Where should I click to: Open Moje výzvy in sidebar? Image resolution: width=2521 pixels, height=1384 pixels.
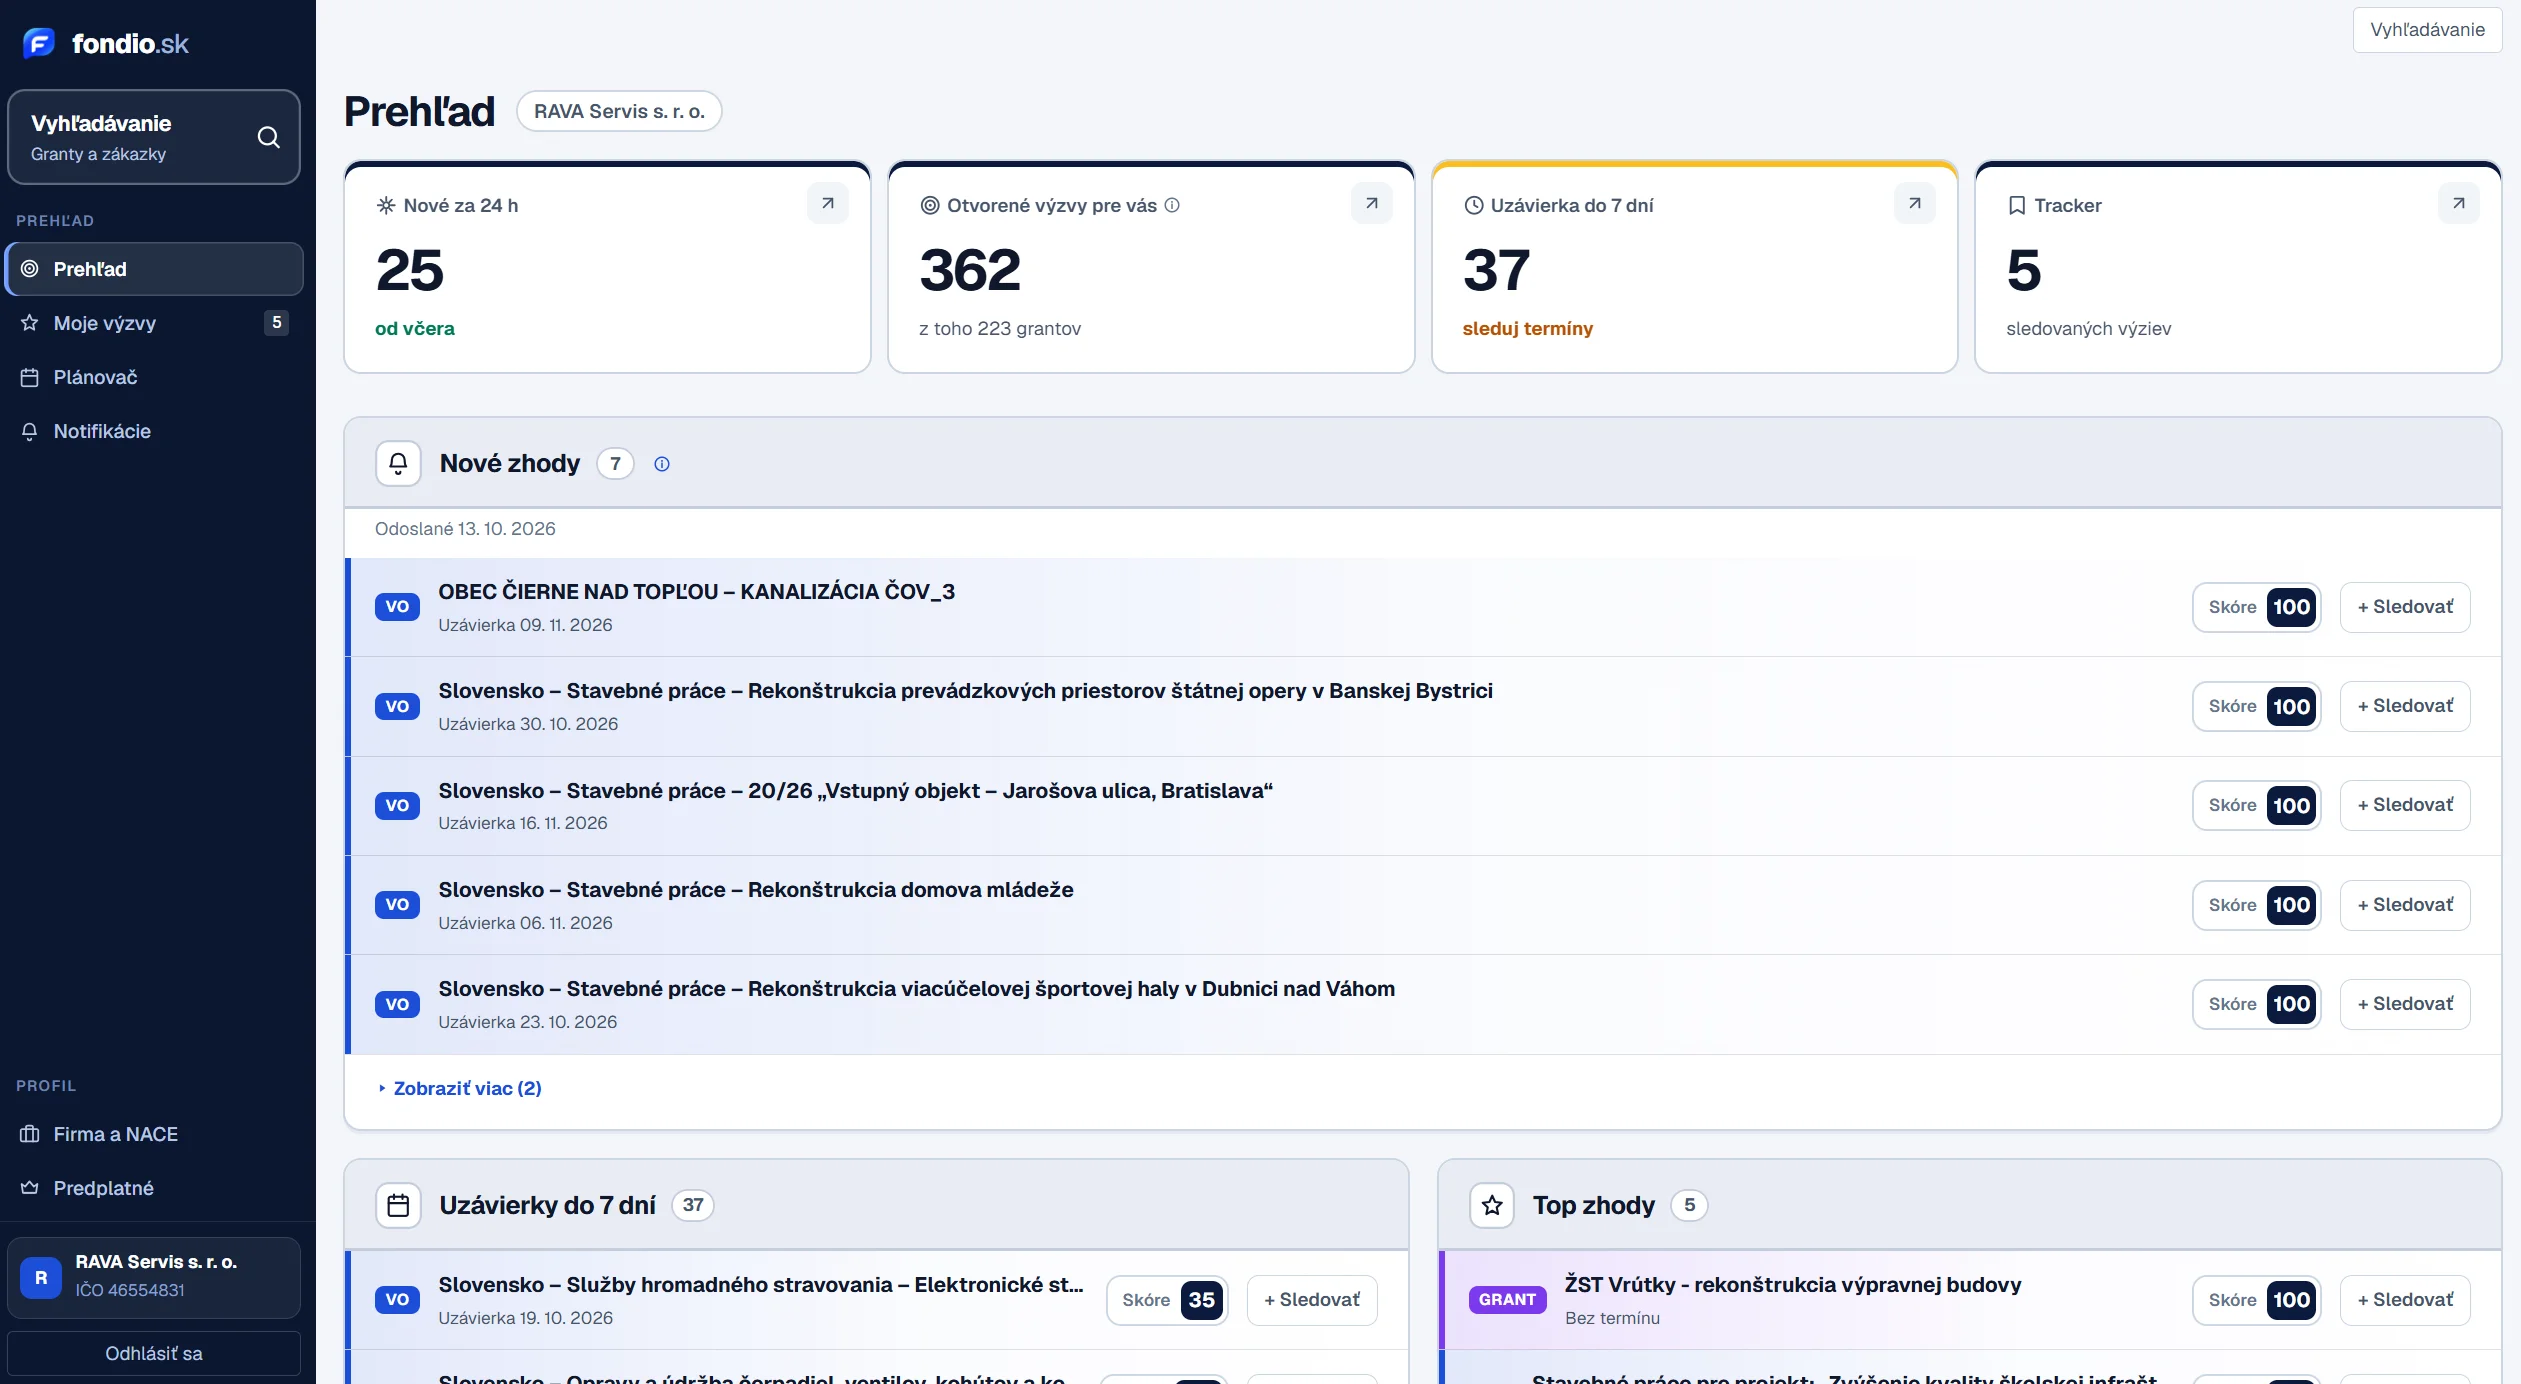pyautogui.click(x=154, y=323)
